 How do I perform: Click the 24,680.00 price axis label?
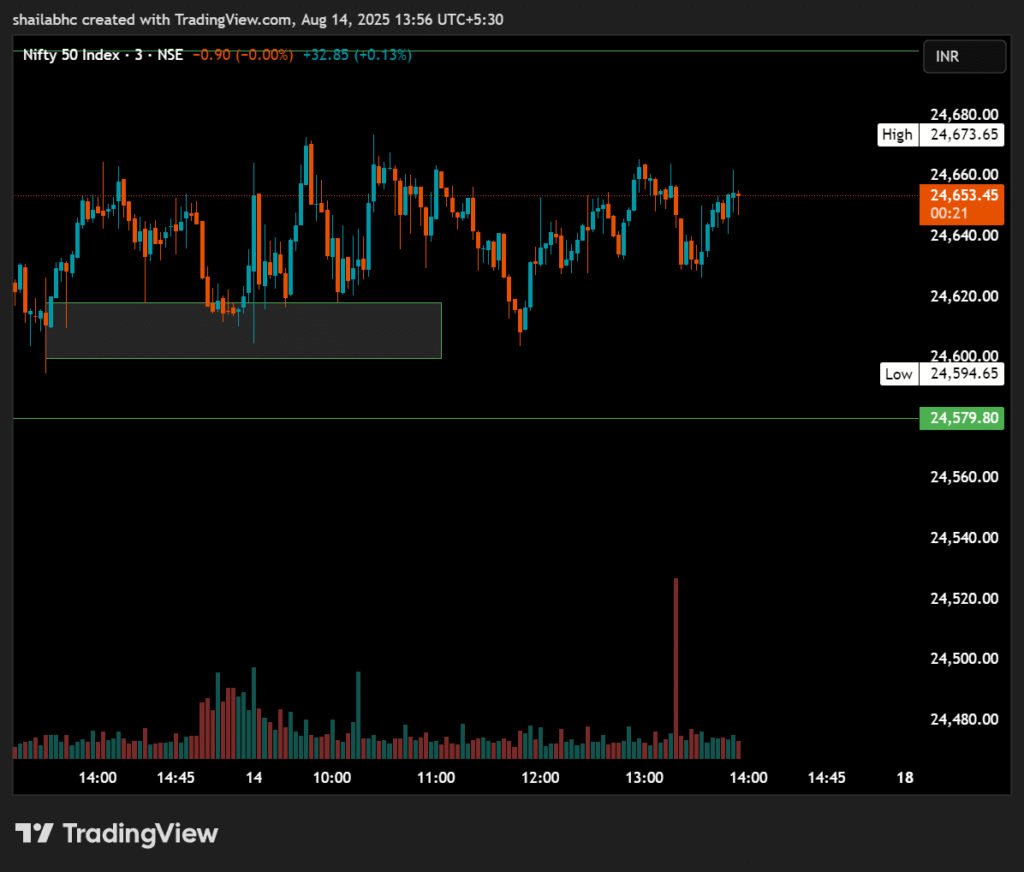point(964,114)
